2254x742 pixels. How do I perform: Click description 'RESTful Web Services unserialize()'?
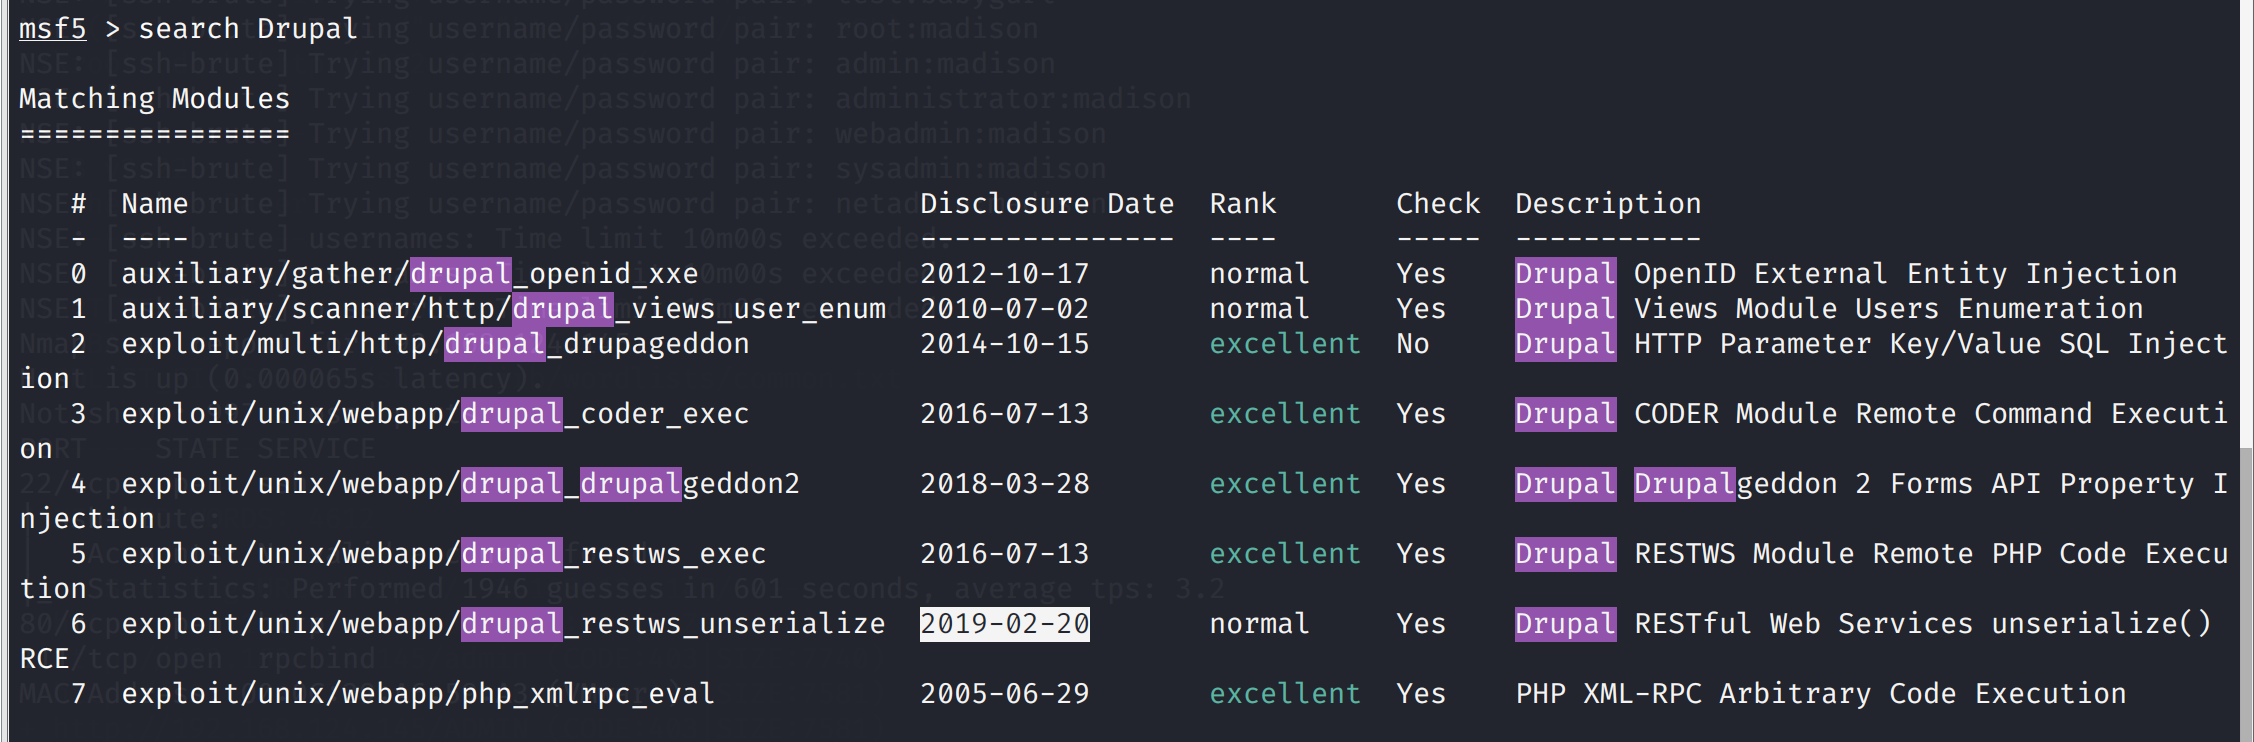(1923, 624)
